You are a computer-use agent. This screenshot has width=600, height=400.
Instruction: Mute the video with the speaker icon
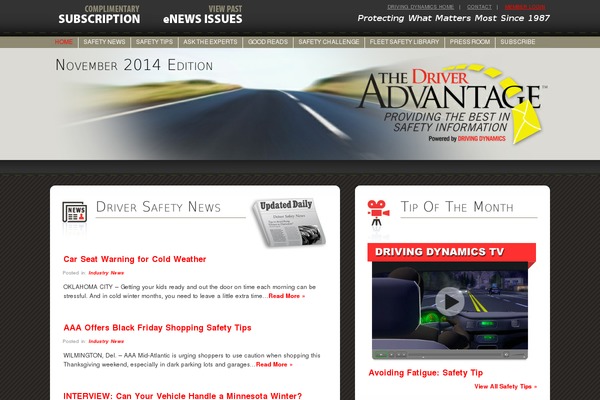pyautogui.click(x=506, y=355)
